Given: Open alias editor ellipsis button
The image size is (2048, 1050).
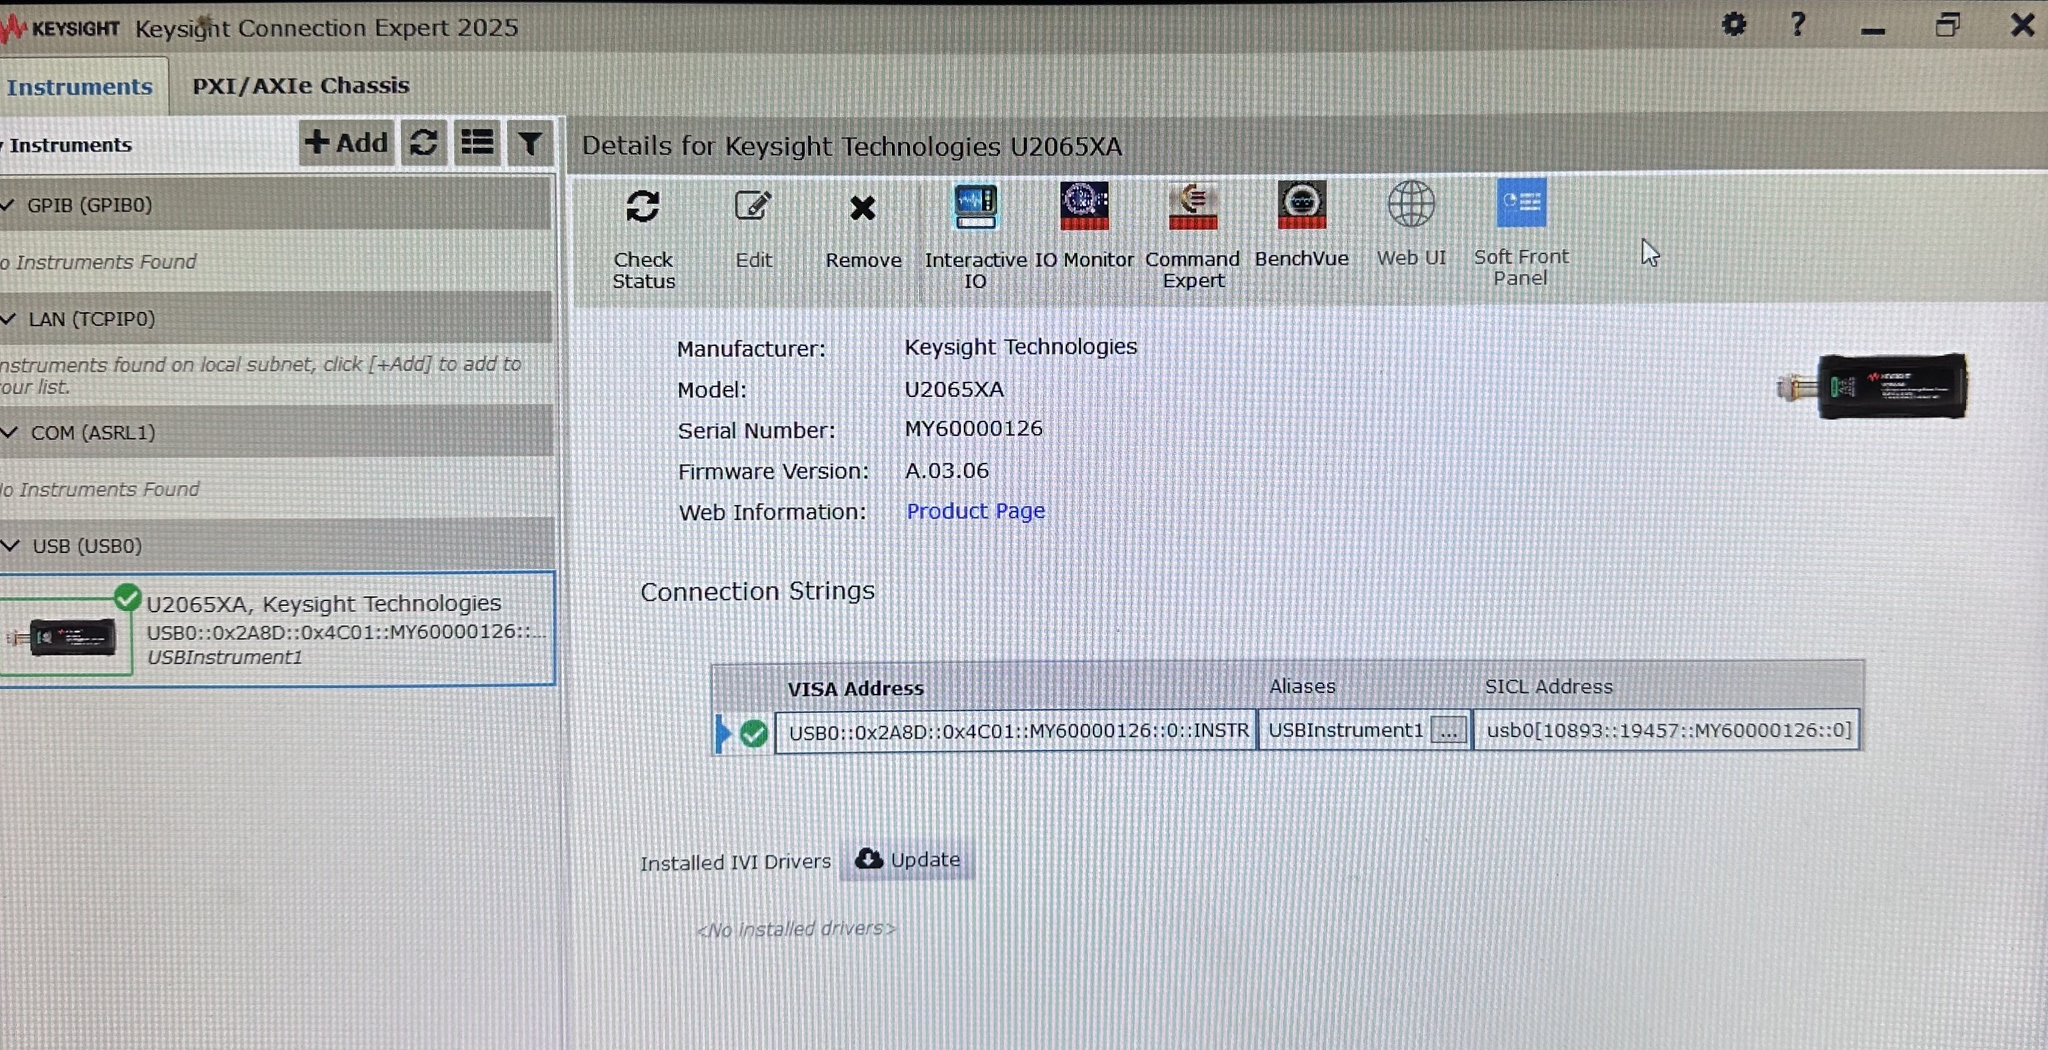Looking at the screenshot, I should pos(1448,731).
